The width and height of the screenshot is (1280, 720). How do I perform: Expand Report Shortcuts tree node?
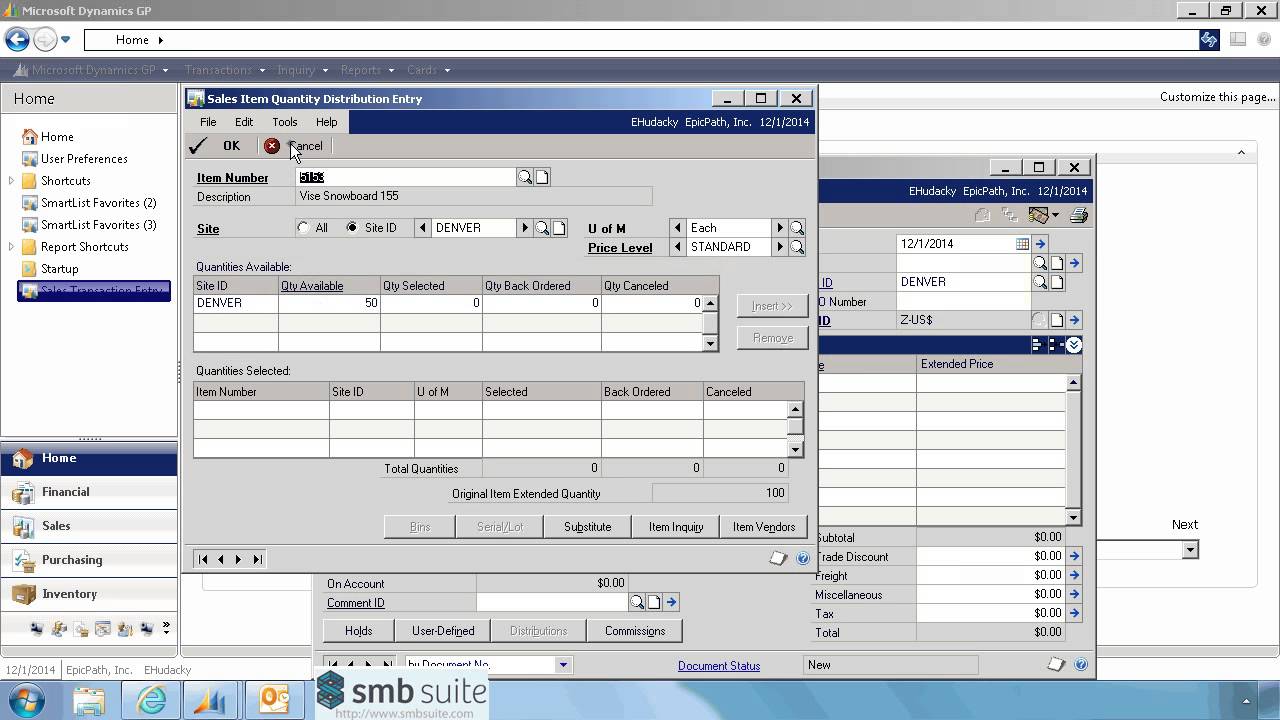coord(11,247)
